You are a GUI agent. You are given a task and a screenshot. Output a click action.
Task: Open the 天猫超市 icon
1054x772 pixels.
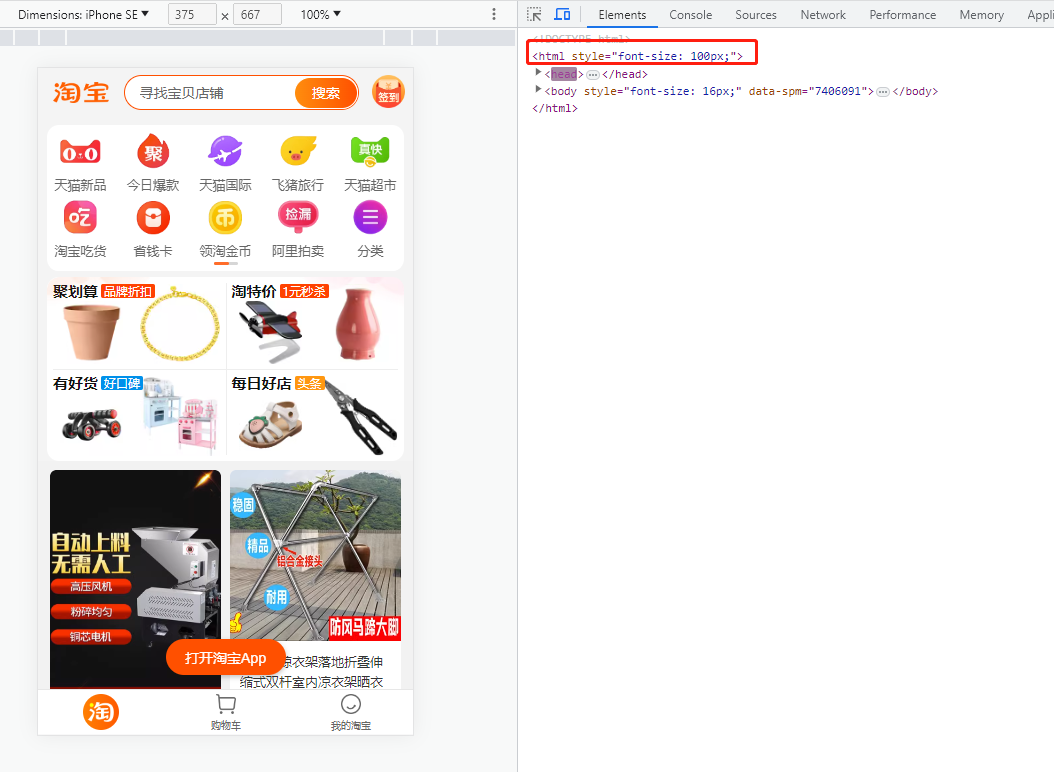(370, 151)
